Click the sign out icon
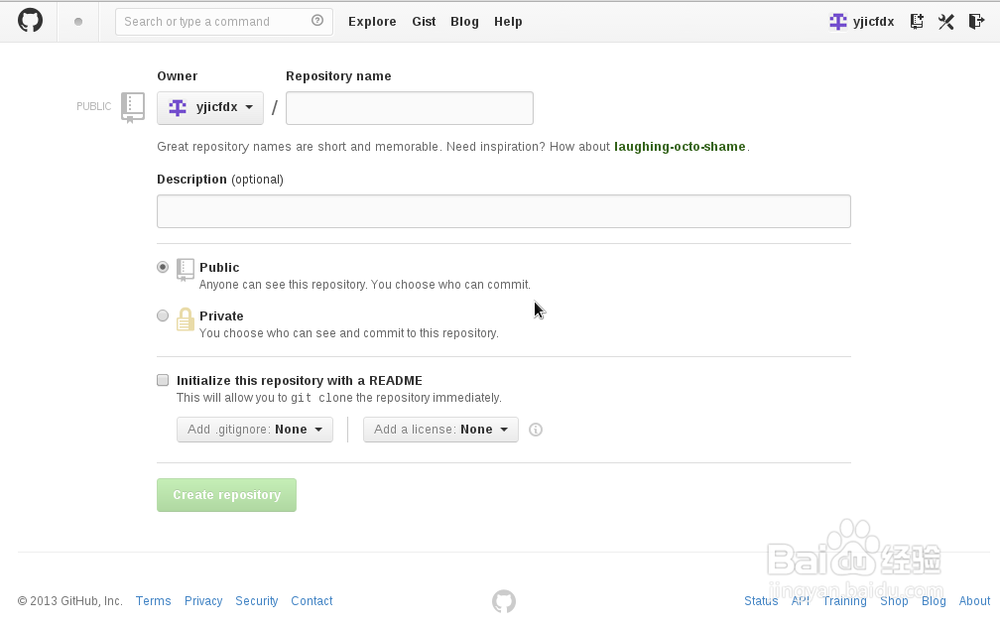The image size is (1000, 626). 977,21
